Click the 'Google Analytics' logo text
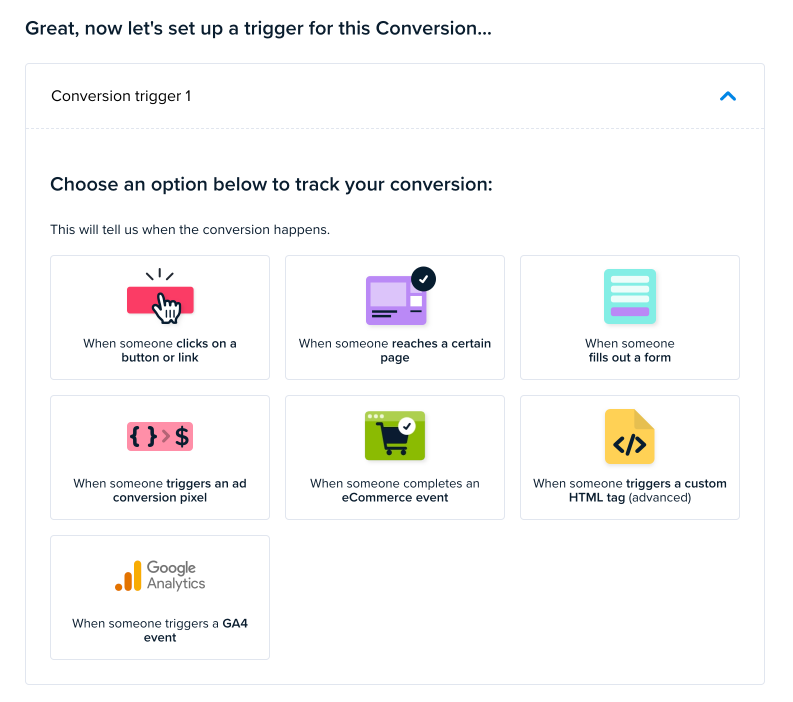The image size is (793, 702). coord(176,575)
